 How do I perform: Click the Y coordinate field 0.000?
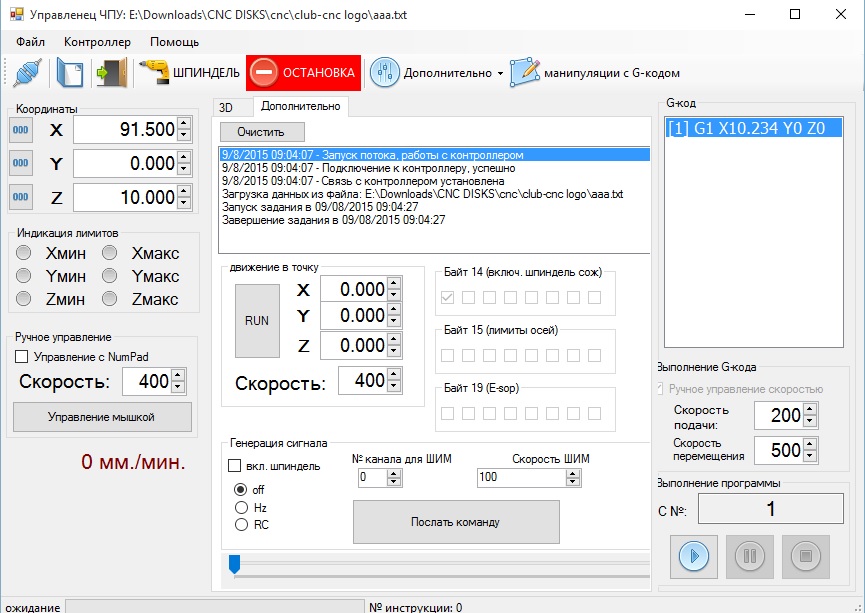tap(126, 163)
